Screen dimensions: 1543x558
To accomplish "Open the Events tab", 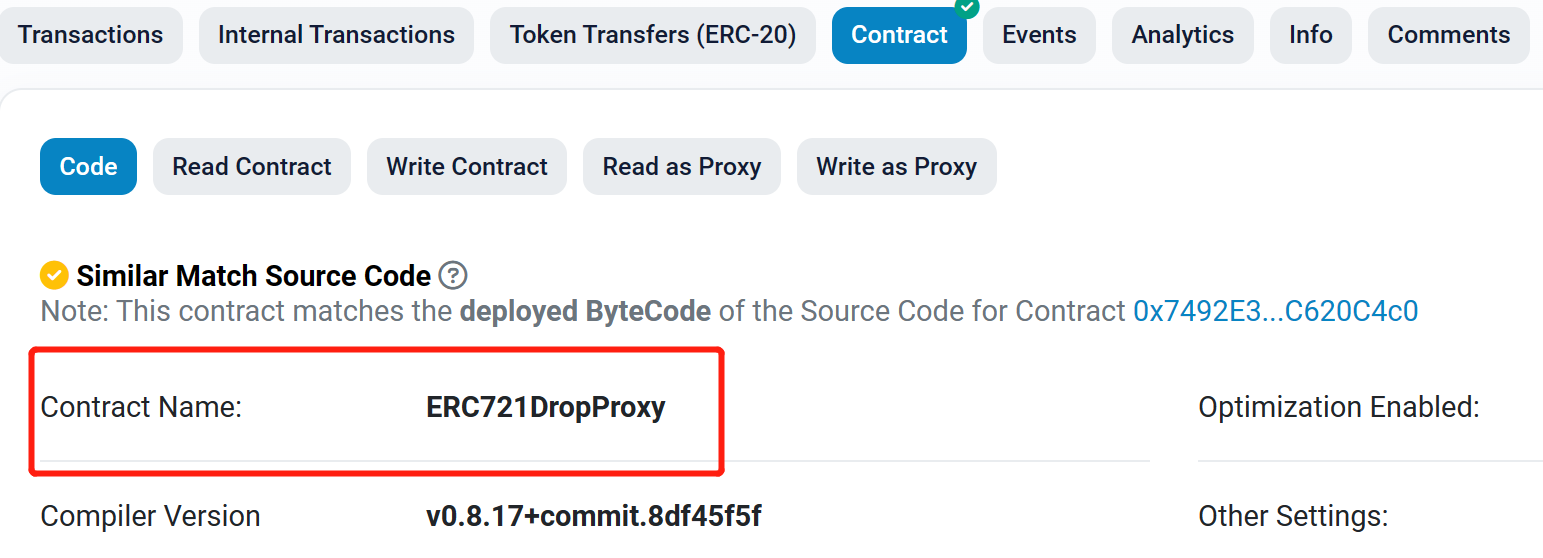I will tap(1039, 35).
